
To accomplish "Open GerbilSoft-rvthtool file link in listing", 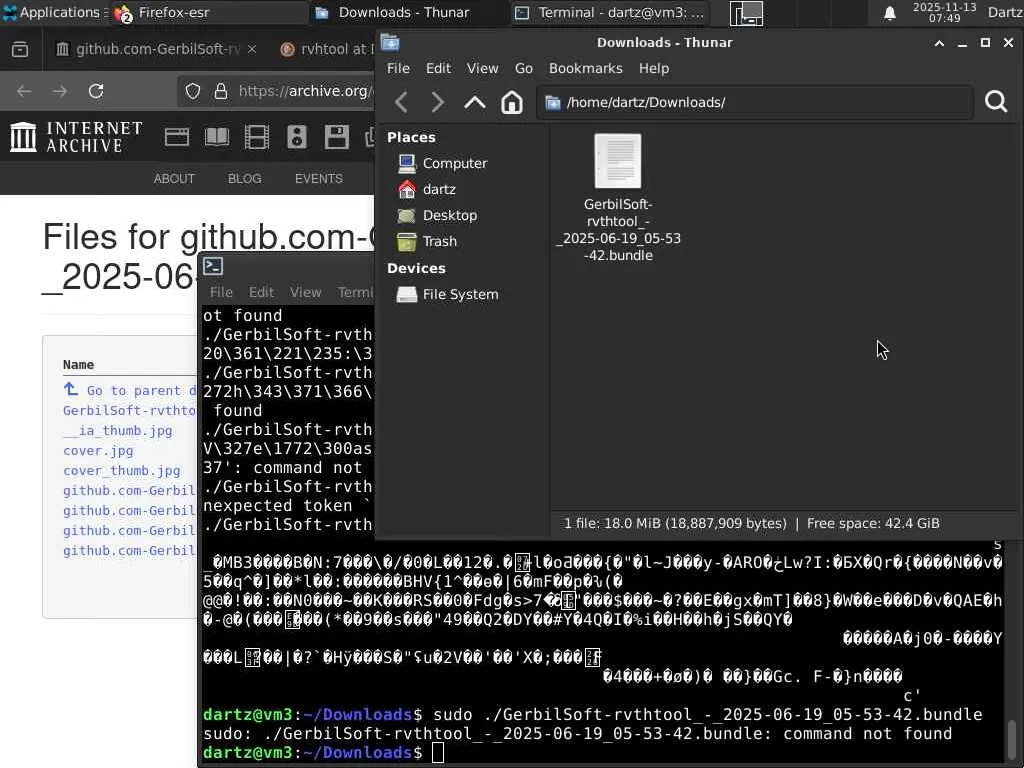I will point(129,411).
